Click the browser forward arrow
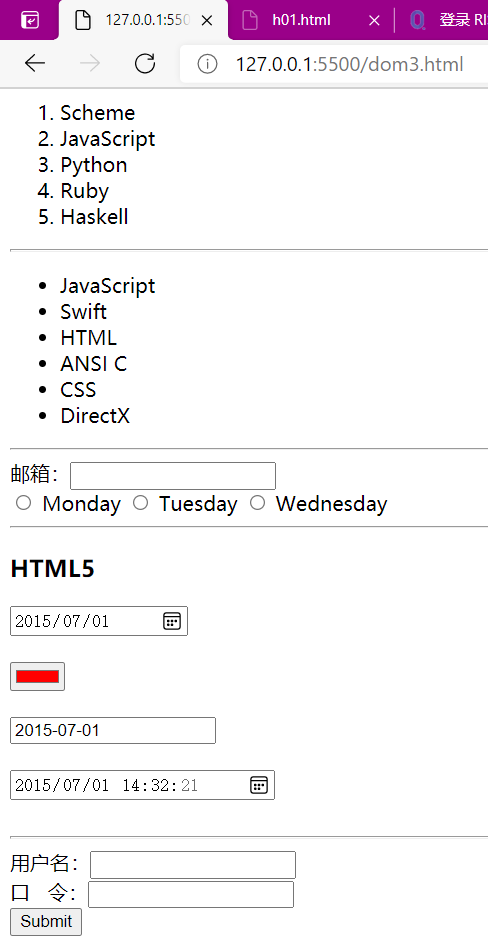This screenshot has height=948, width=488. click(x=90, y=63)
